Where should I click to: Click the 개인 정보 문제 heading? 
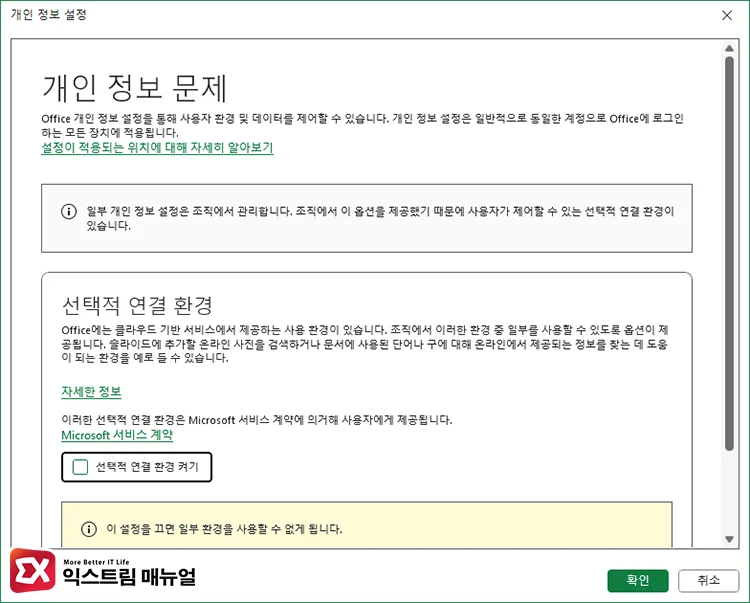pyautogui.click(x=135, y=88)
